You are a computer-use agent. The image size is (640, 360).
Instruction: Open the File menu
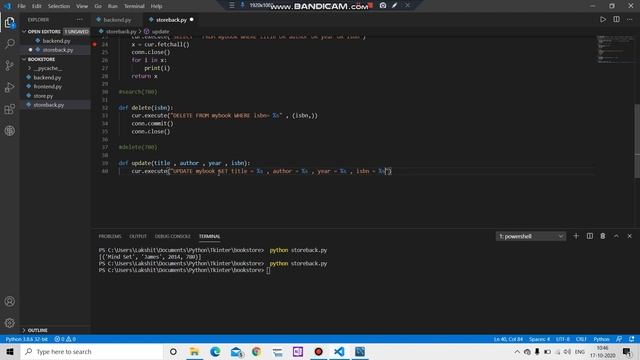(x=21, y=6)
